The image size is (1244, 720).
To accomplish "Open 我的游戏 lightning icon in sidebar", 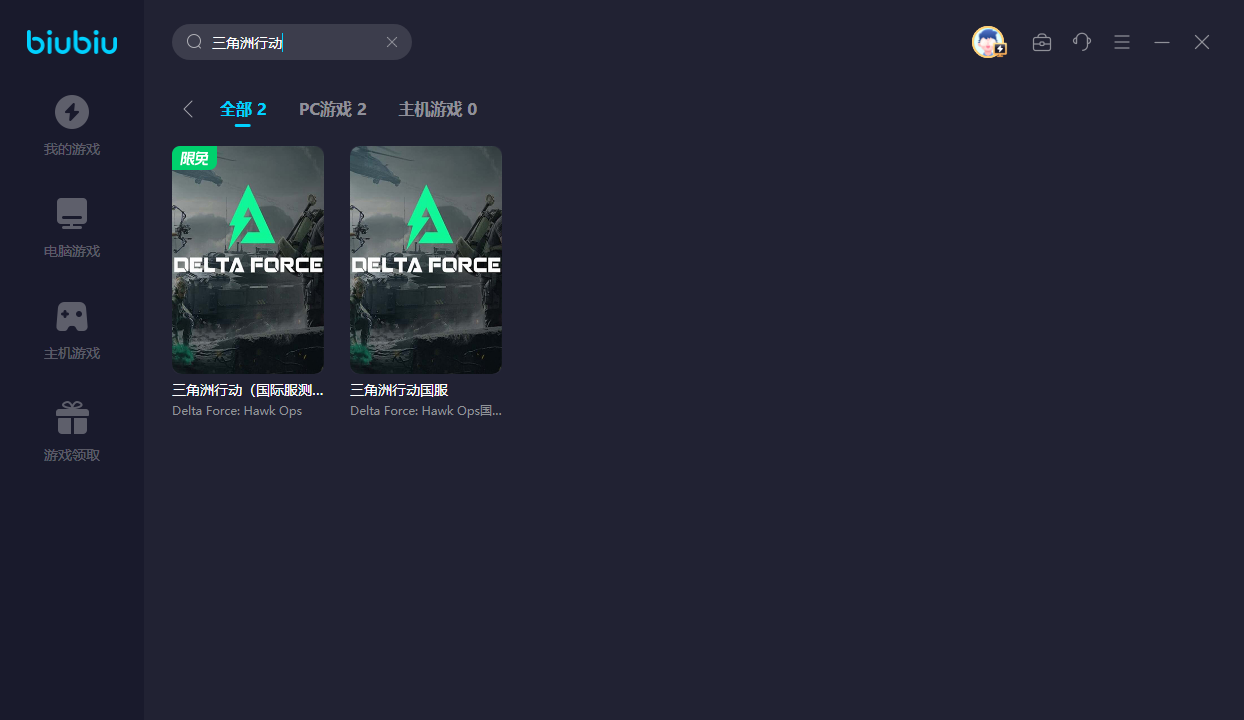I will coord(72,112).
